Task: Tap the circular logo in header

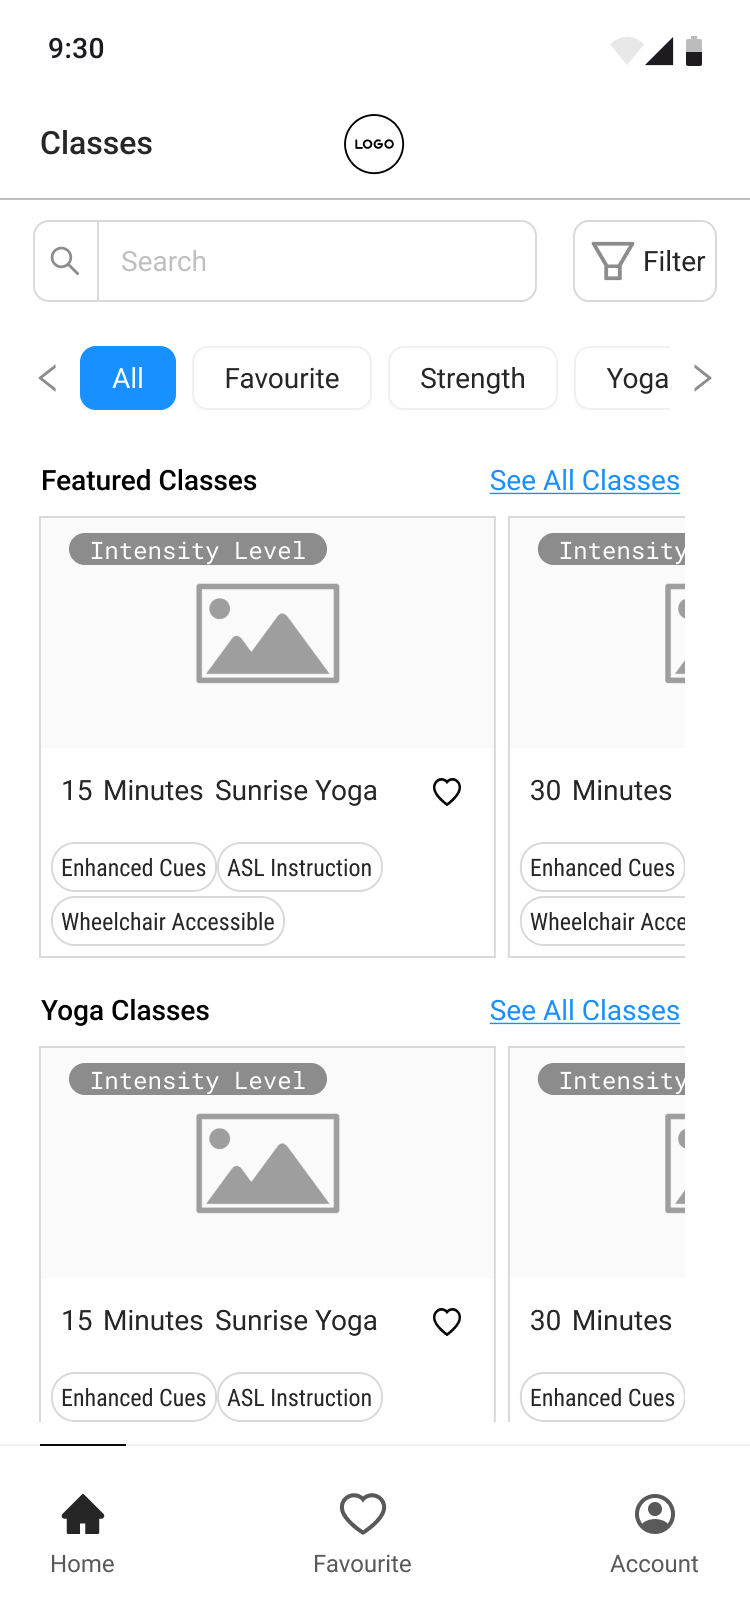Action: (374, 144)
